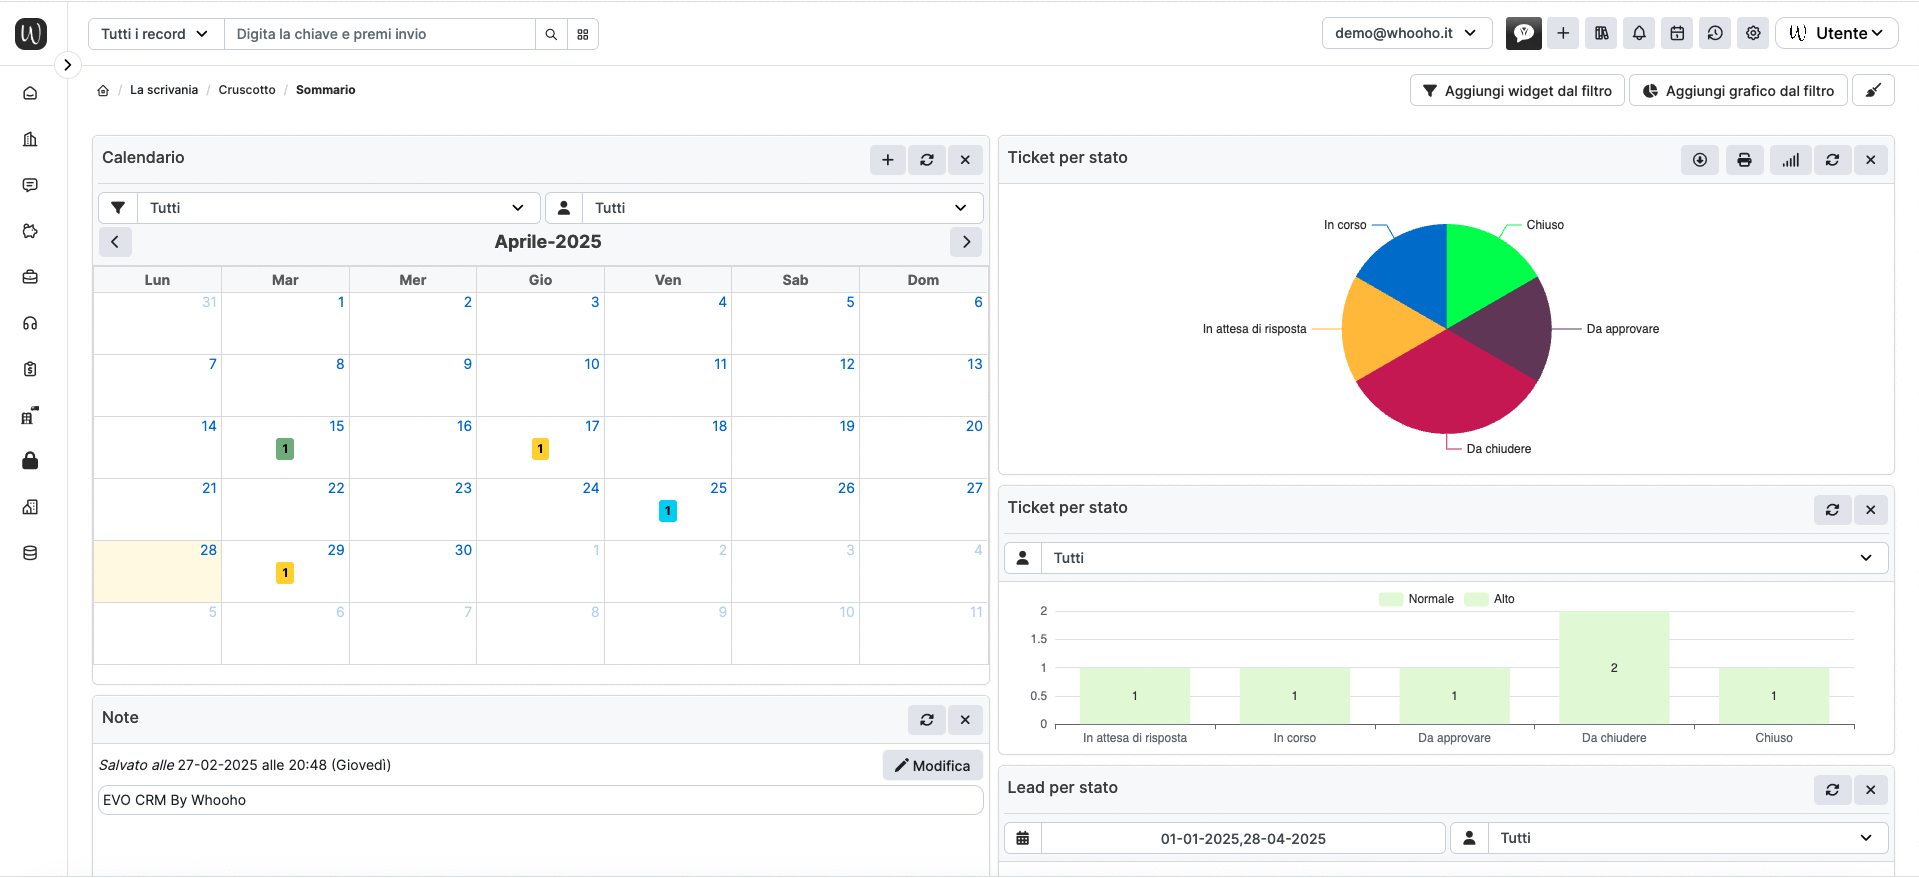Download the Ticket per stato pie chart
1919x878 pixels.
(1699, 159)
